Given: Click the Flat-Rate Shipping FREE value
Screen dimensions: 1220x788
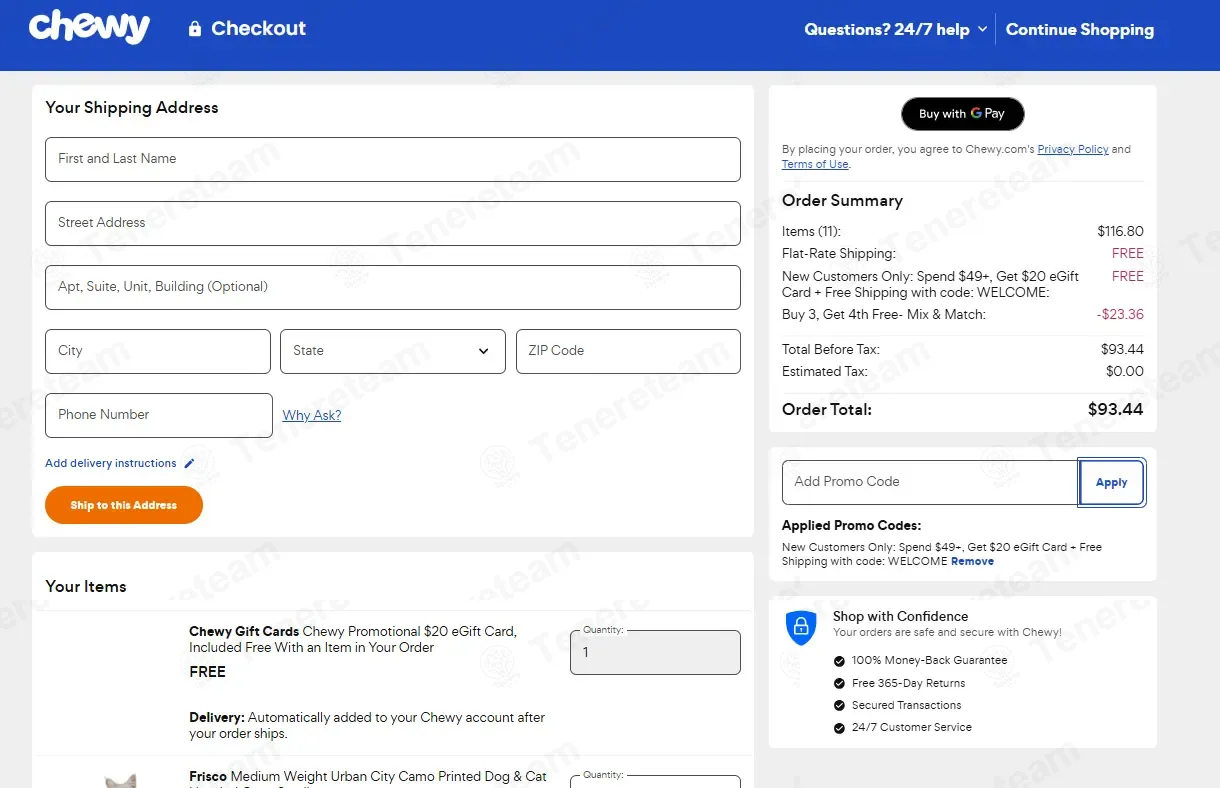Looking at the screenshot, I should (1127, 253).
